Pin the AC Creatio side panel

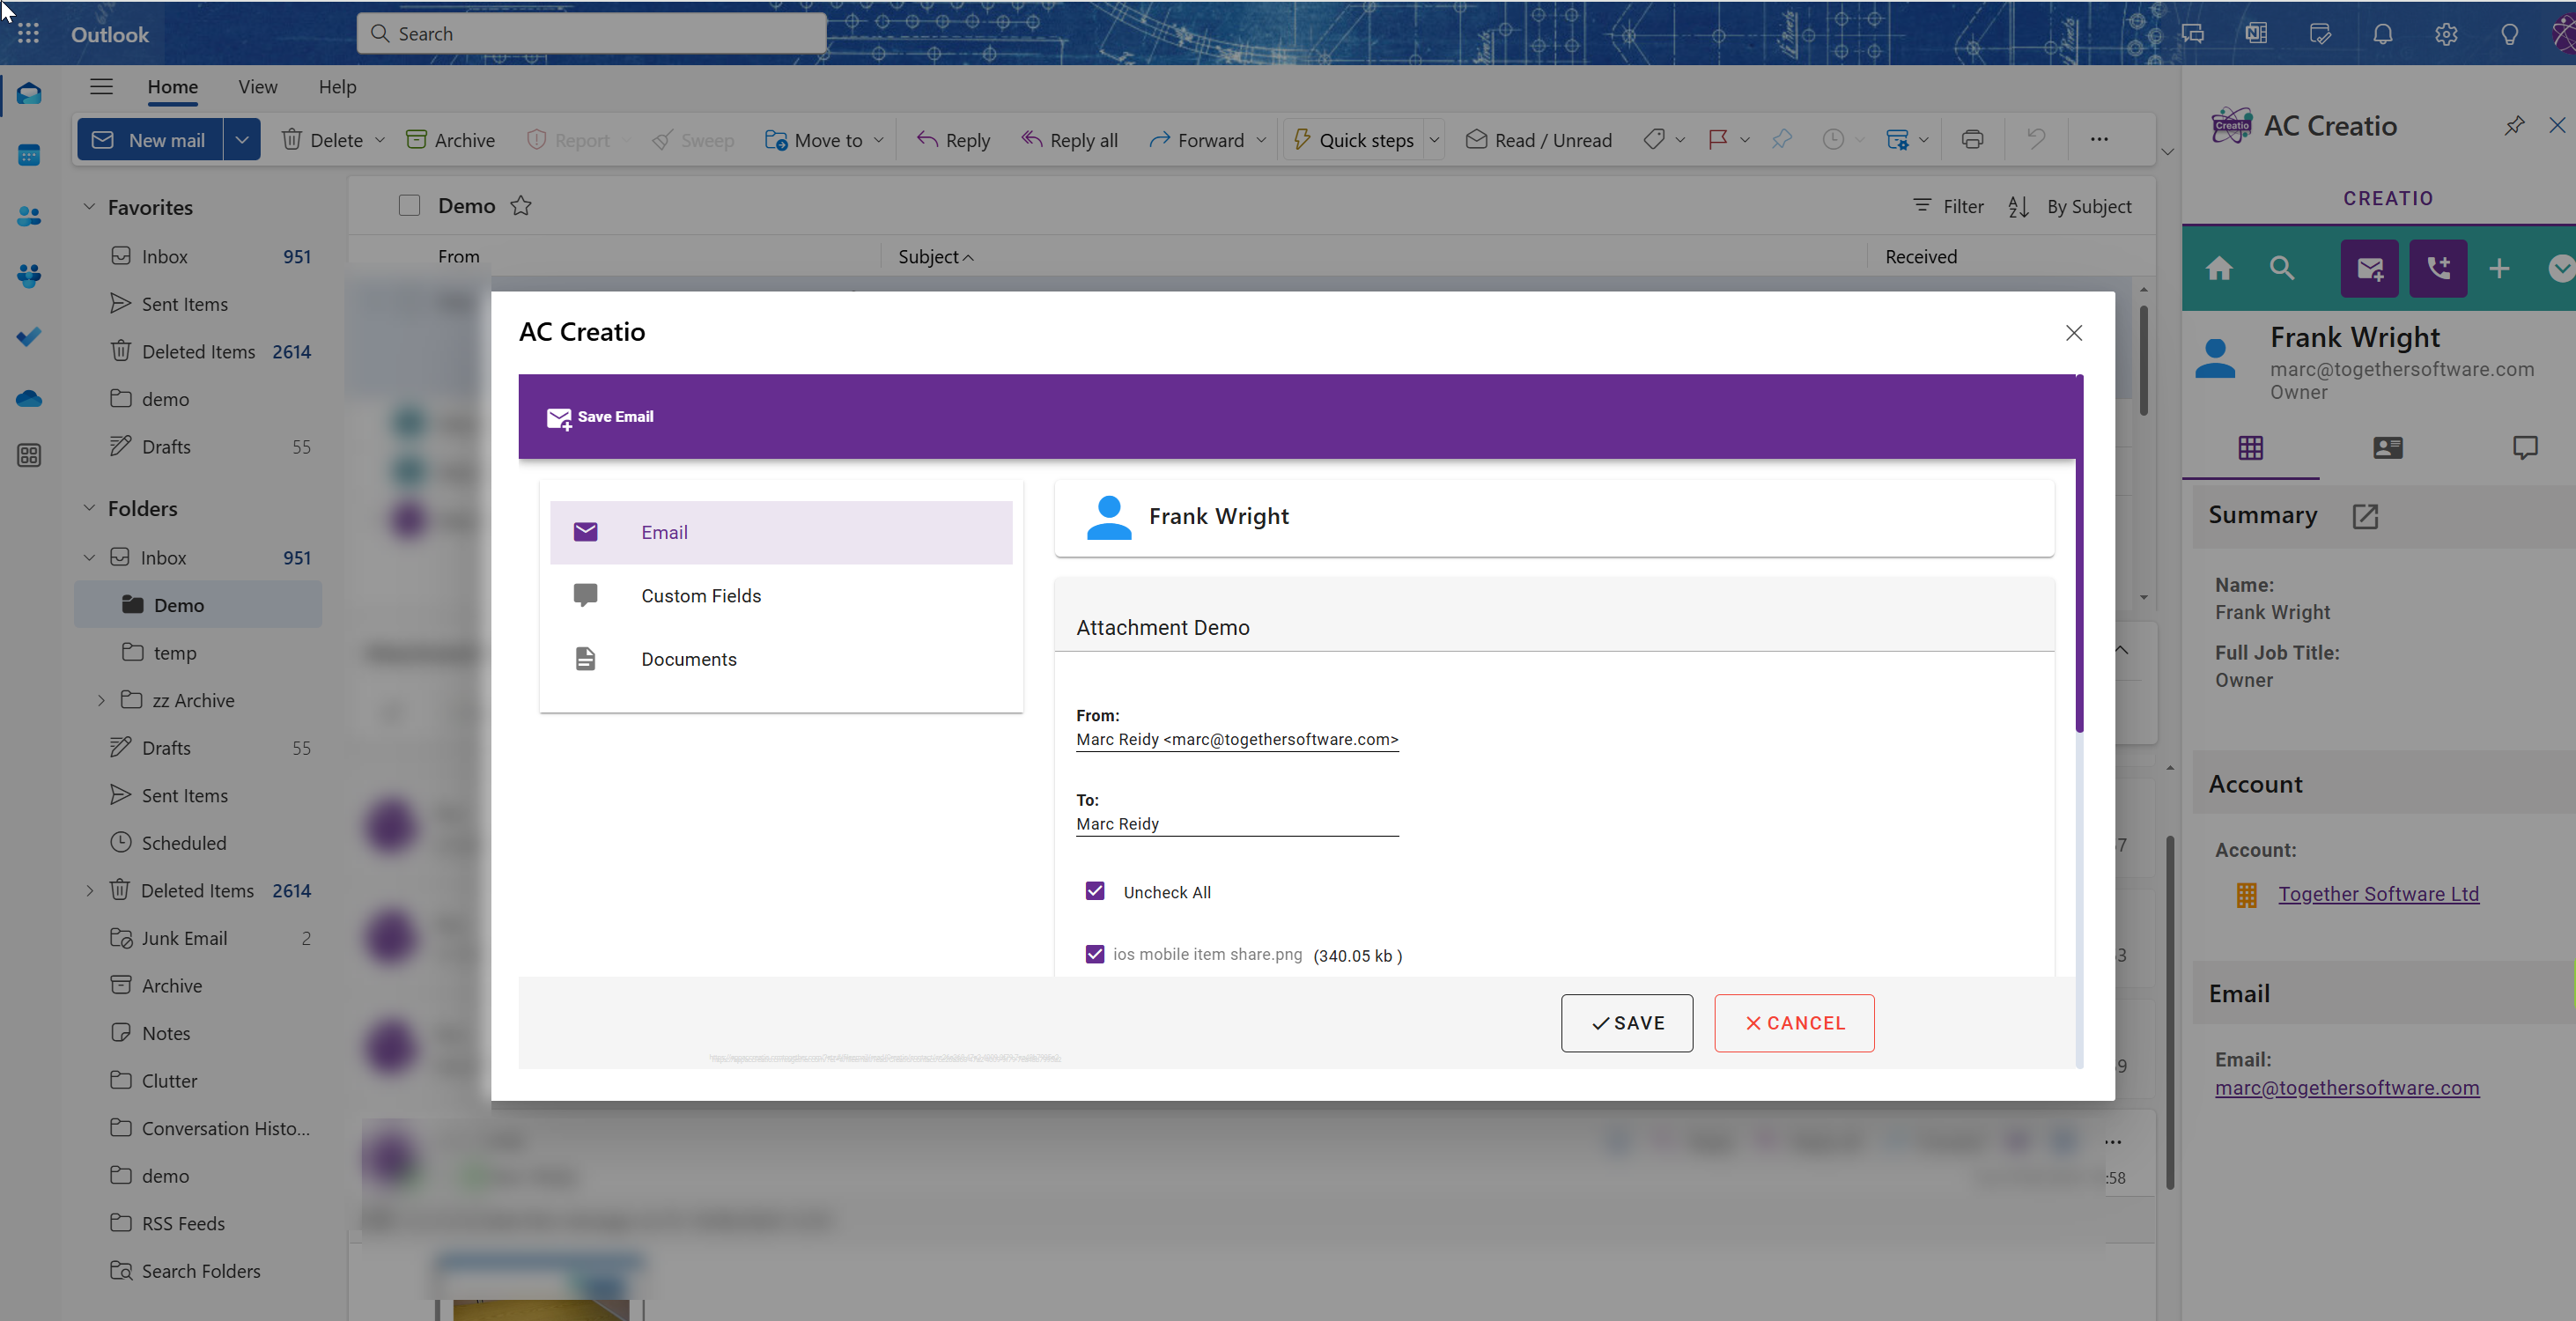coord(2514,125)
